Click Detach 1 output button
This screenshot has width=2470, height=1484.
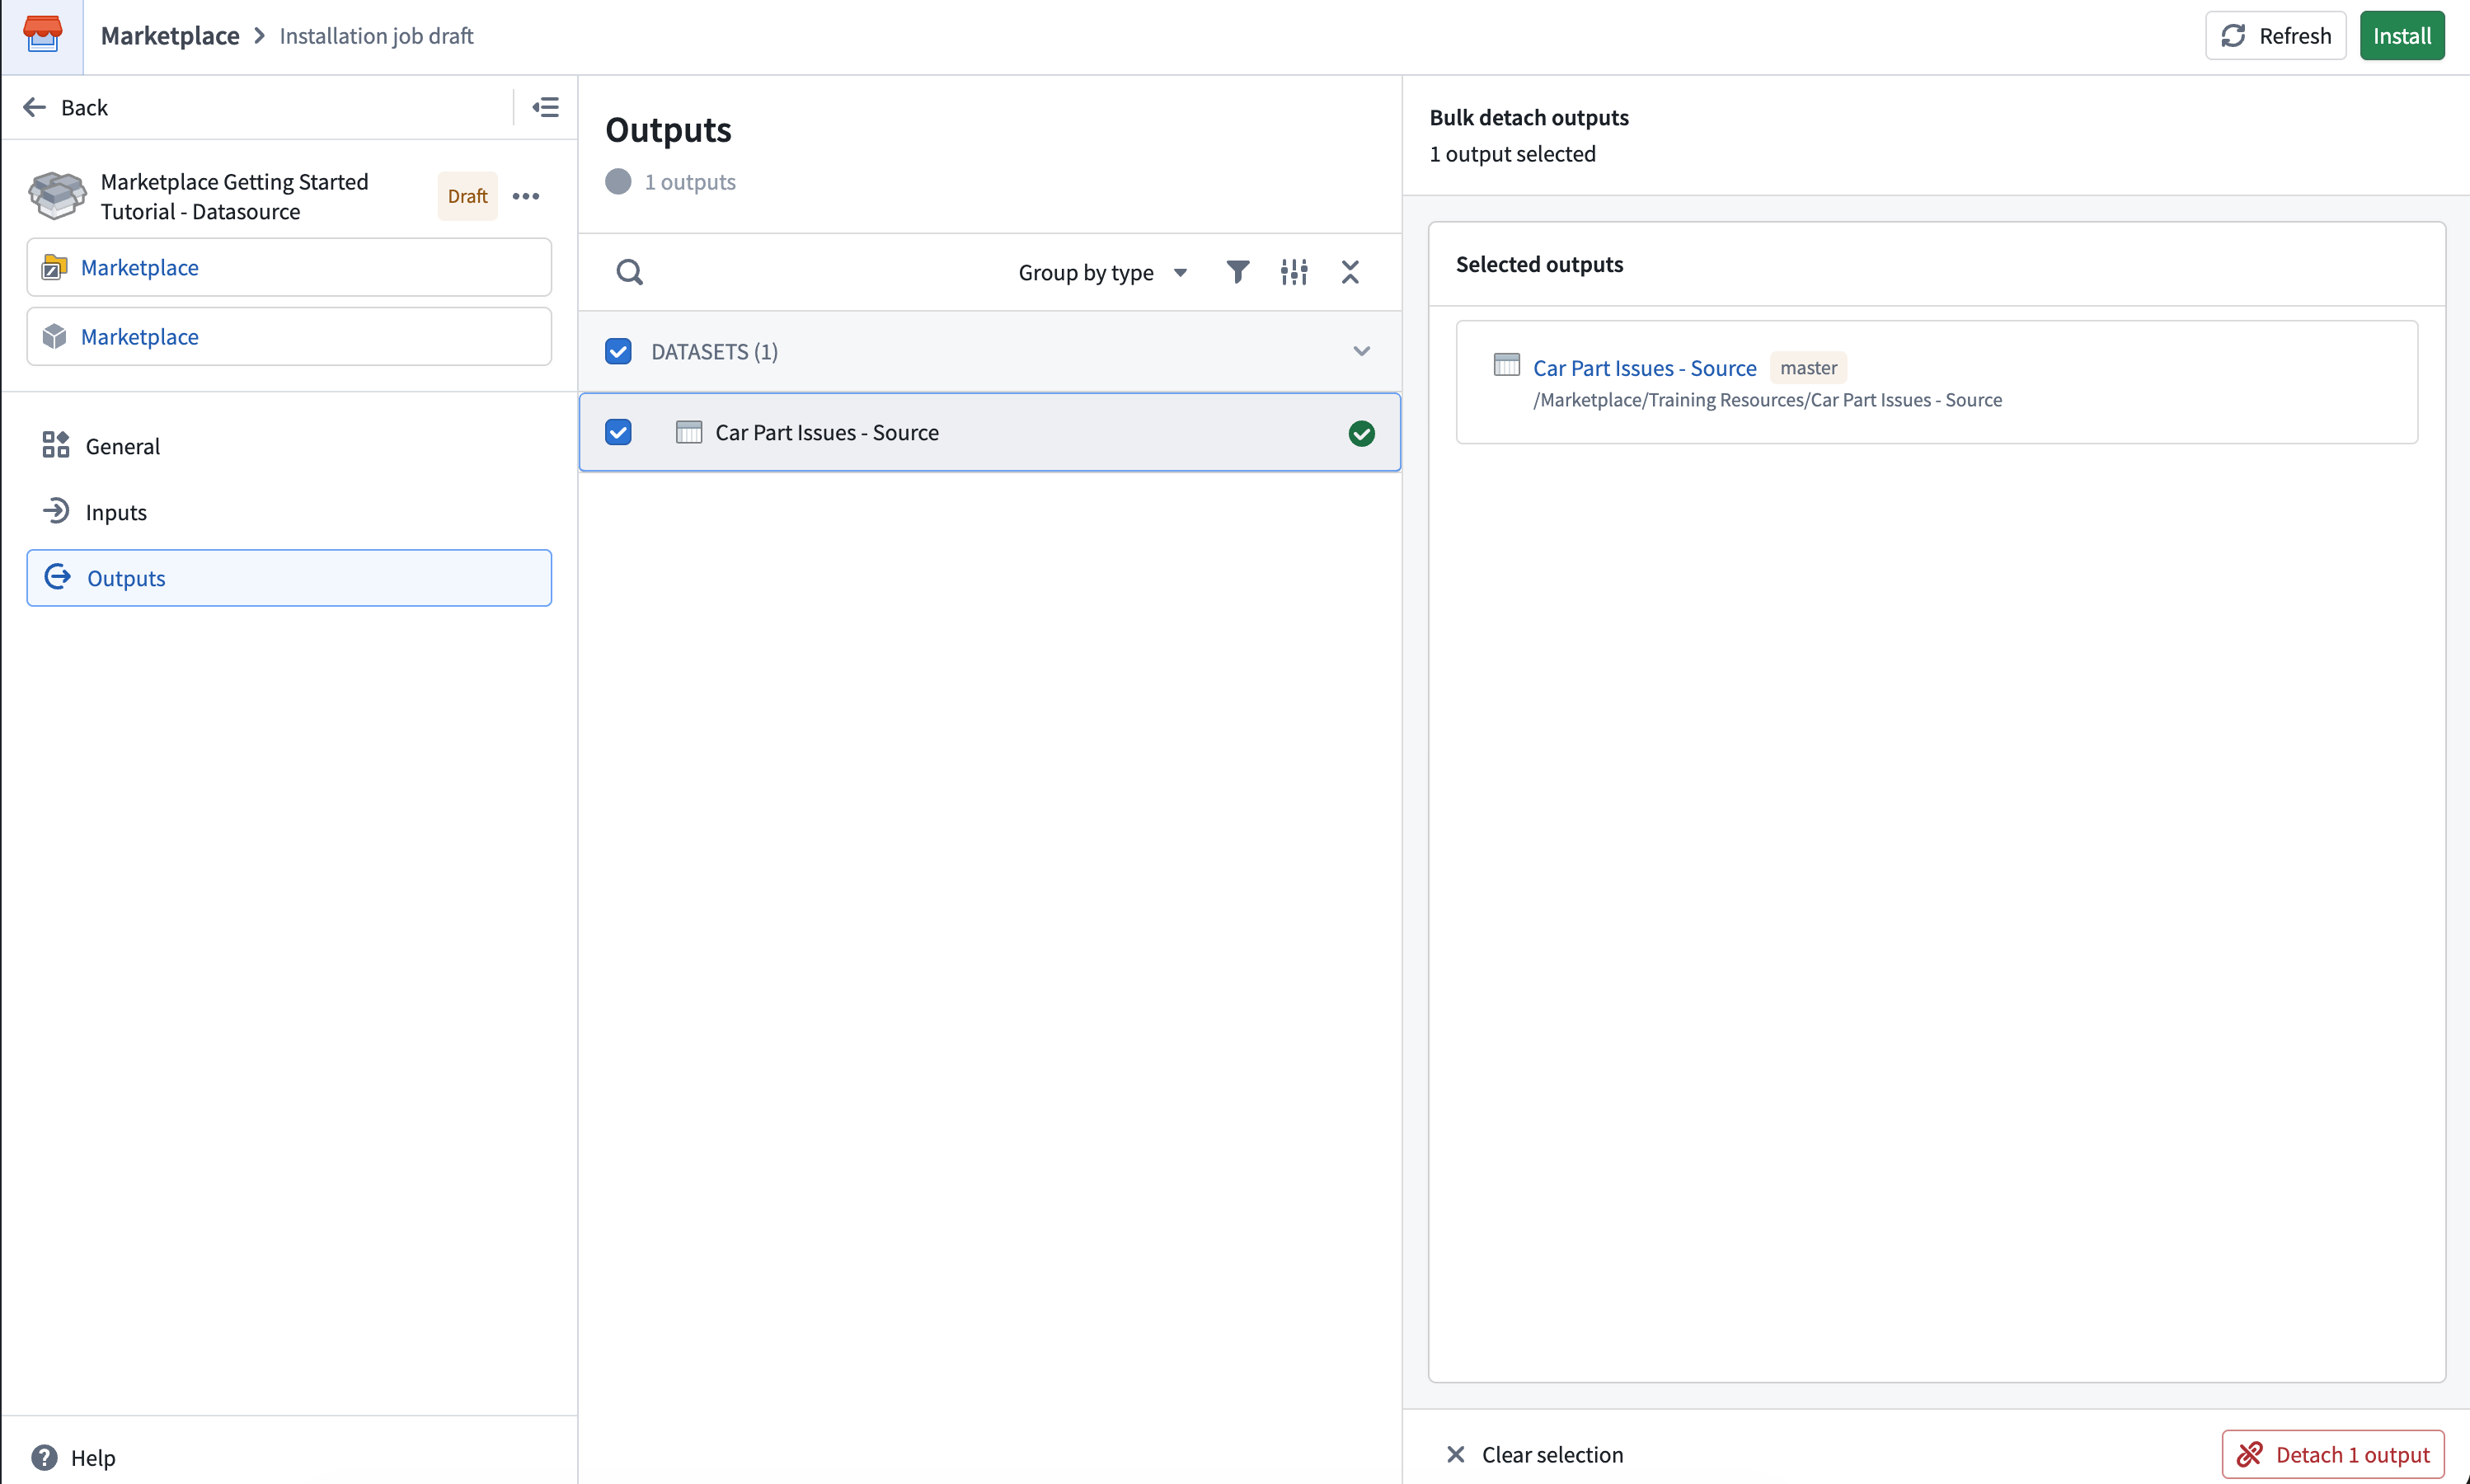coord(2333,1454)
